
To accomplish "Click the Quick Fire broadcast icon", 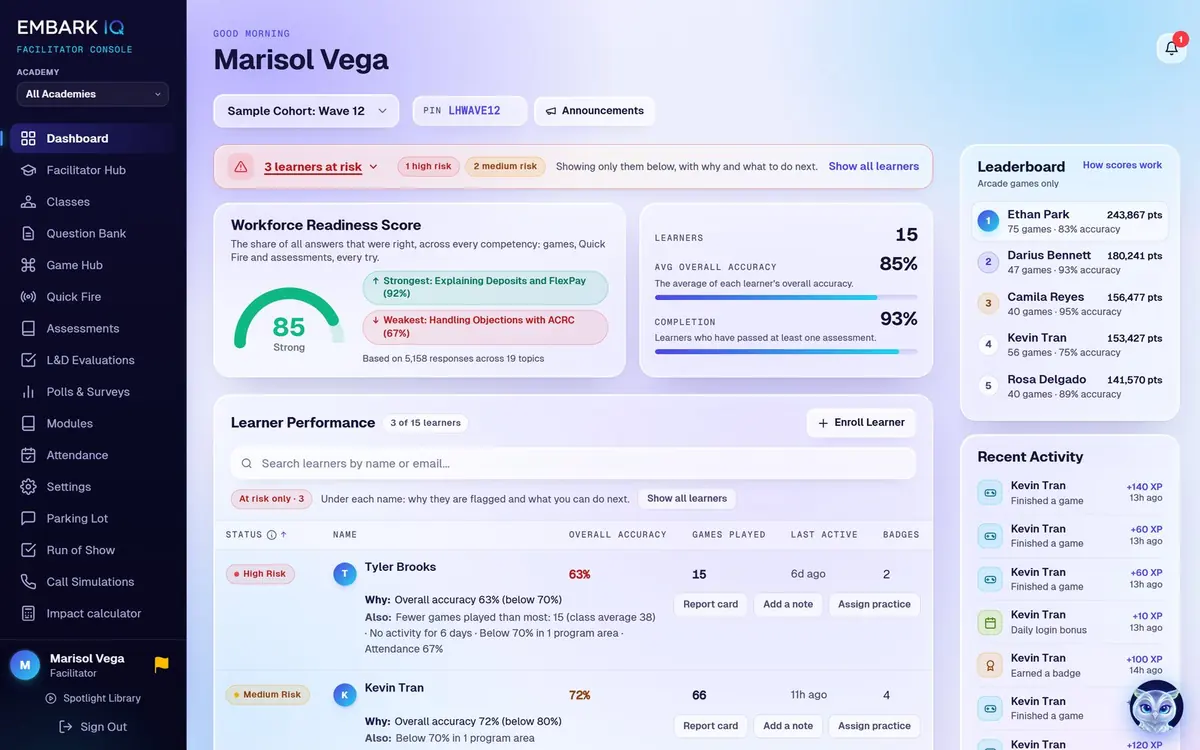I will pyautogui.click(x=28, y=297).
